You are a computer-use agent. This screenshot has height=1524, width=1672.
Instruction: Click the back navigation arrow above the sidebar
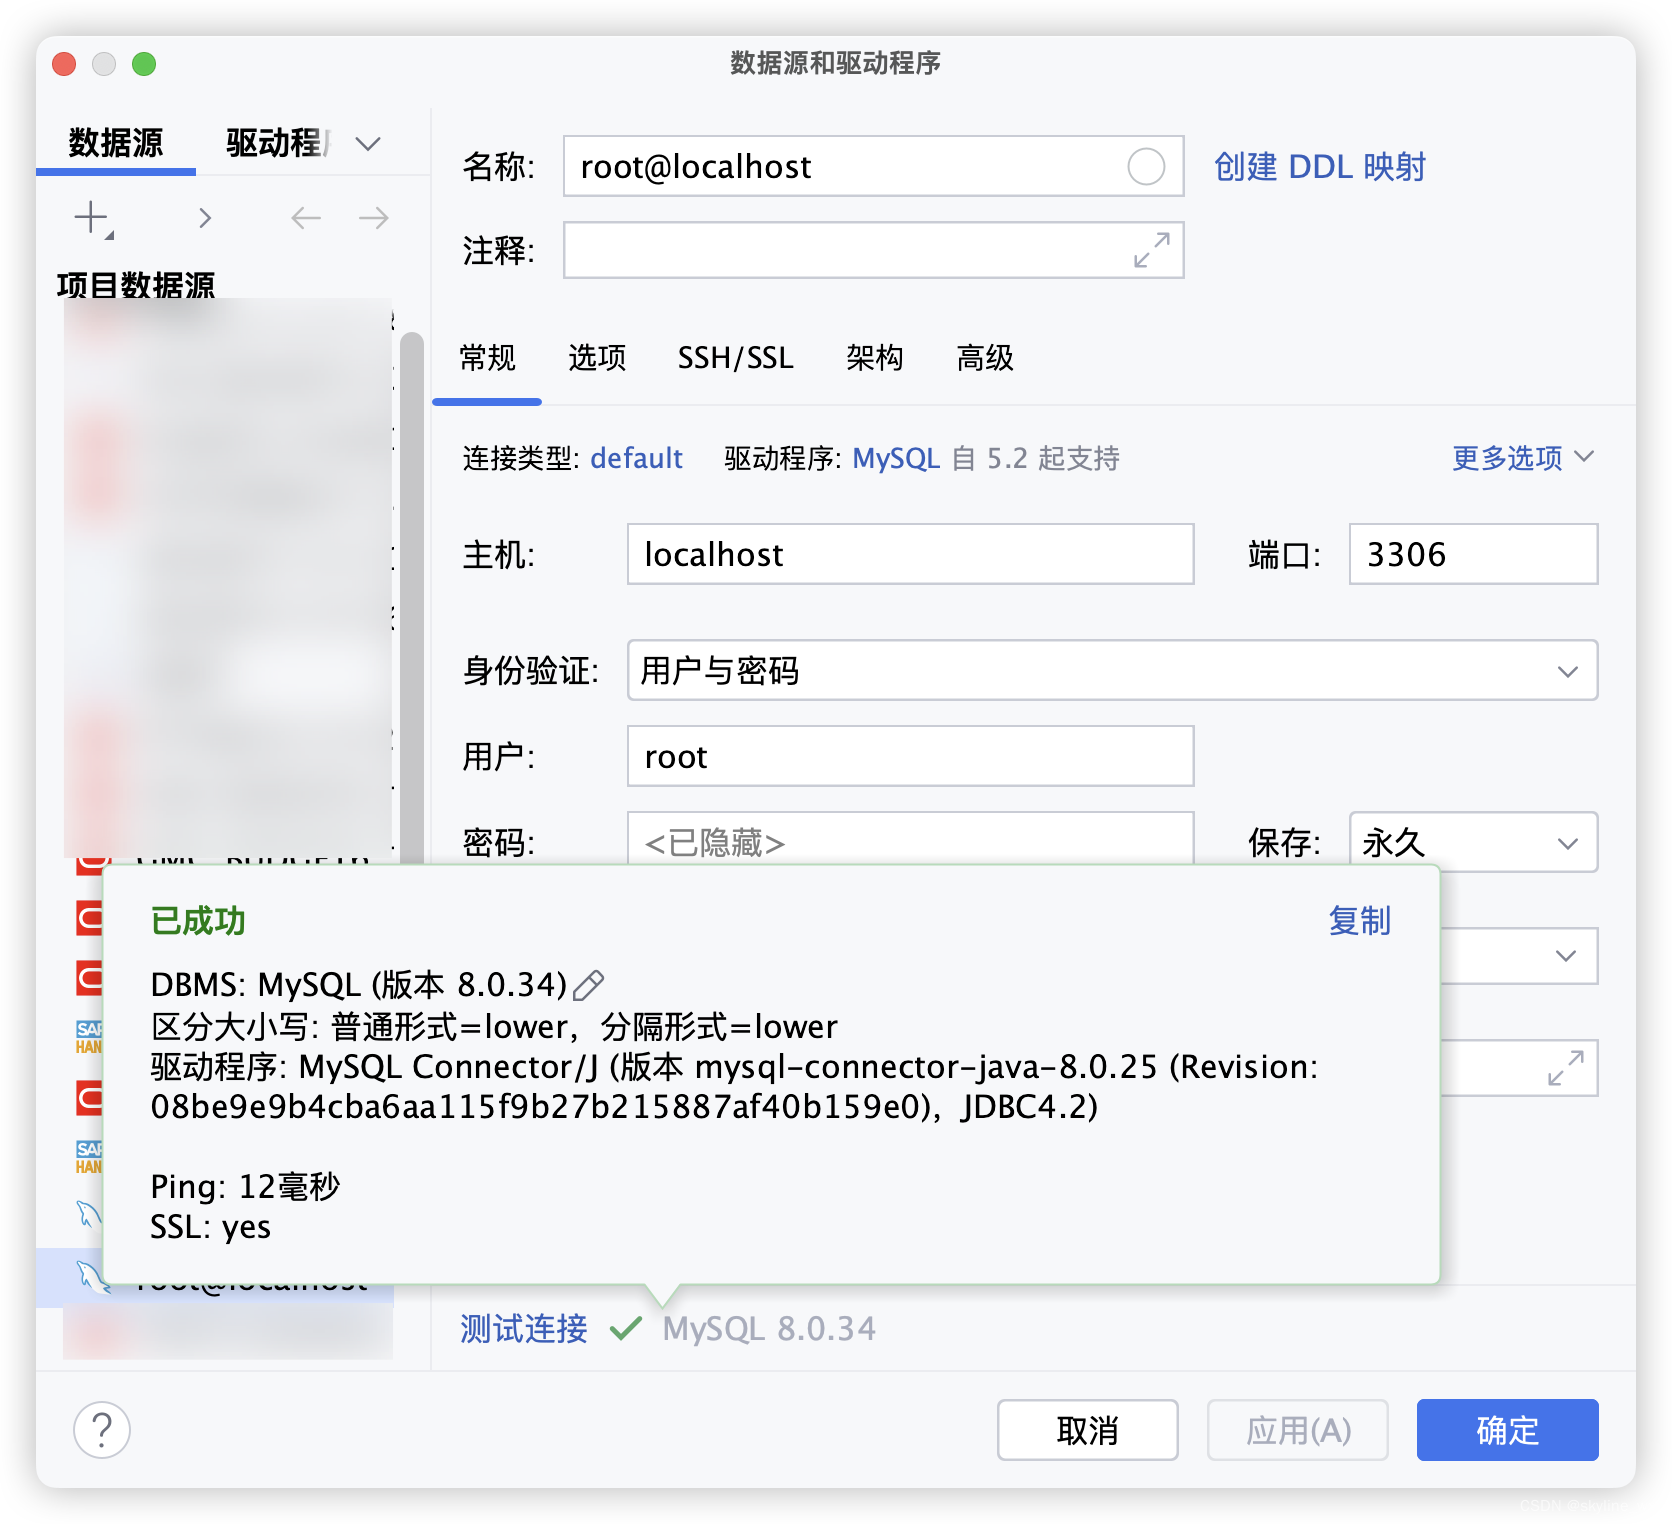pos(306,217)
